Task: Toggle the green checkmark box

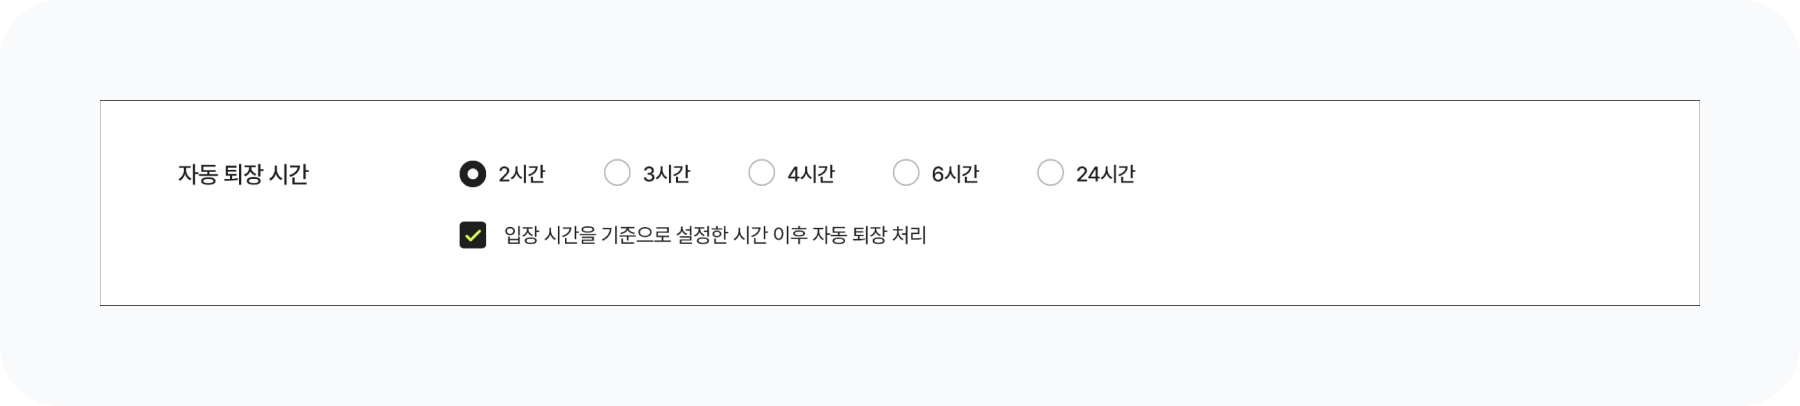Action: click(473, 235)
